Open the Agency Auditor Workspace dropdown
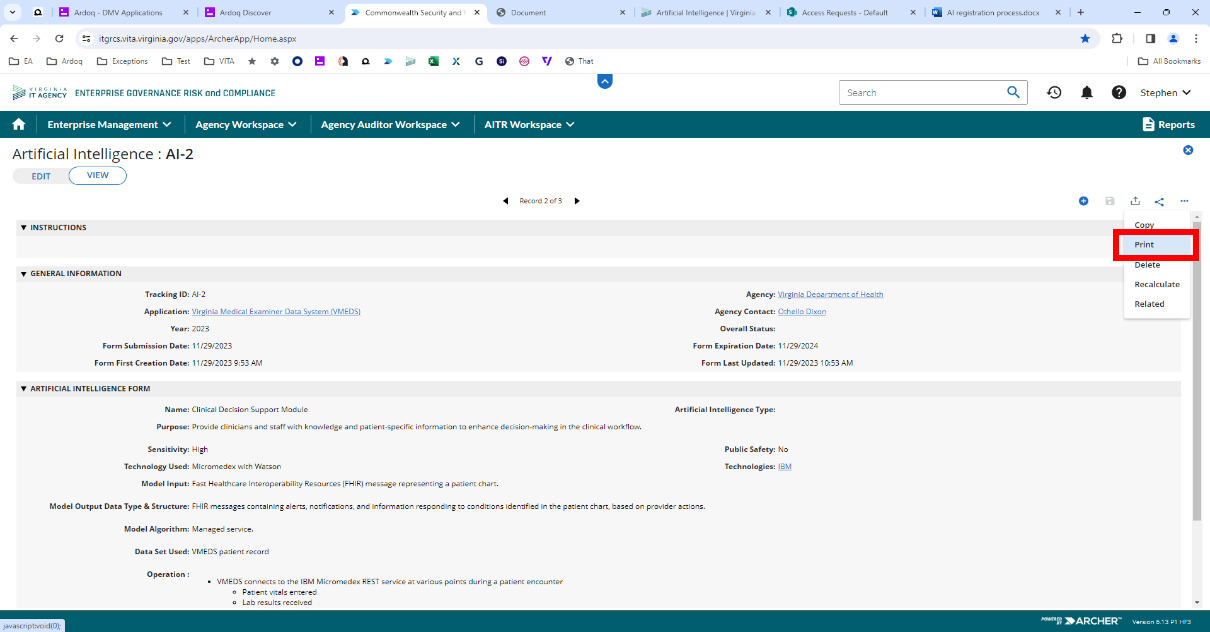 click(390, 125)
